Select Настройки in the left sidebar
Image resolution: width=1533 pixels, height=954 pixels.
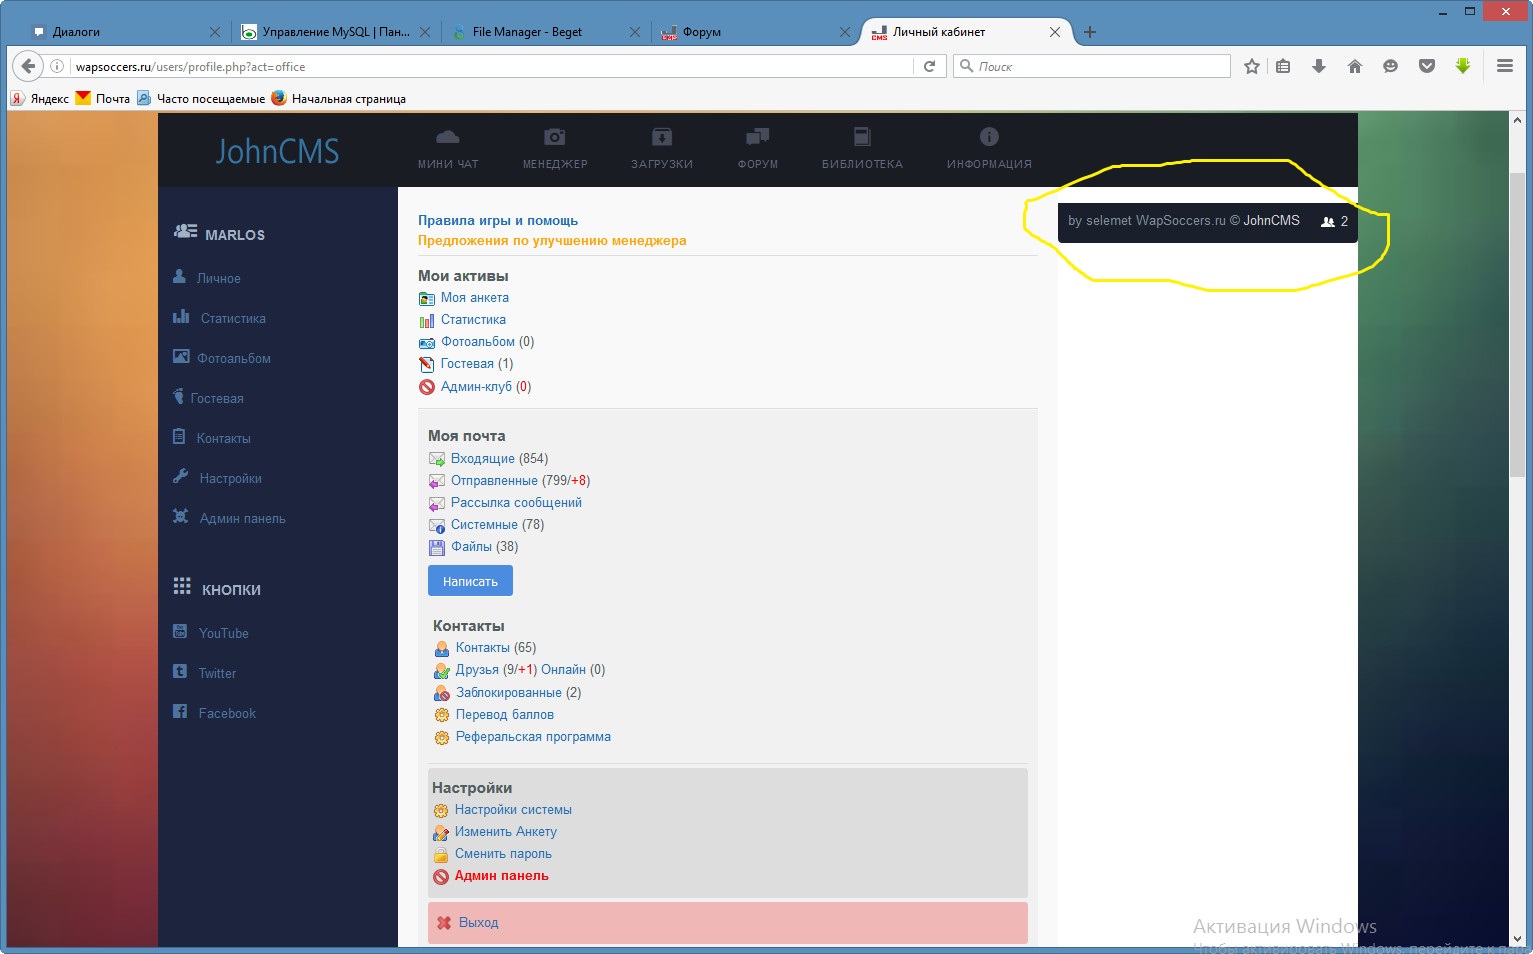pyautogui.click(x=230, y=479)
